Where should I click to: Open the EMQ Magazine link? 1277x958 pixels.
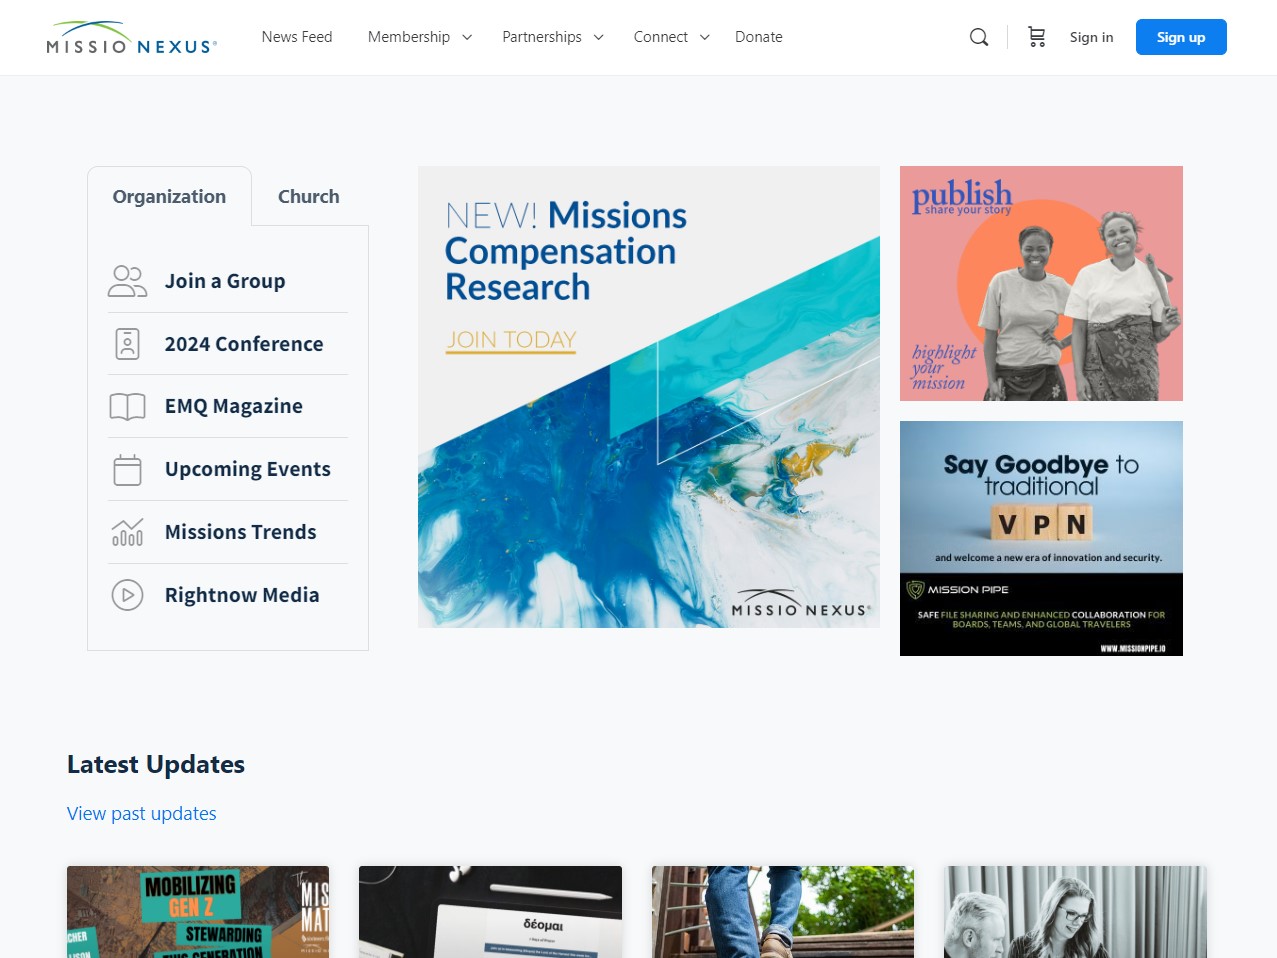234,406
